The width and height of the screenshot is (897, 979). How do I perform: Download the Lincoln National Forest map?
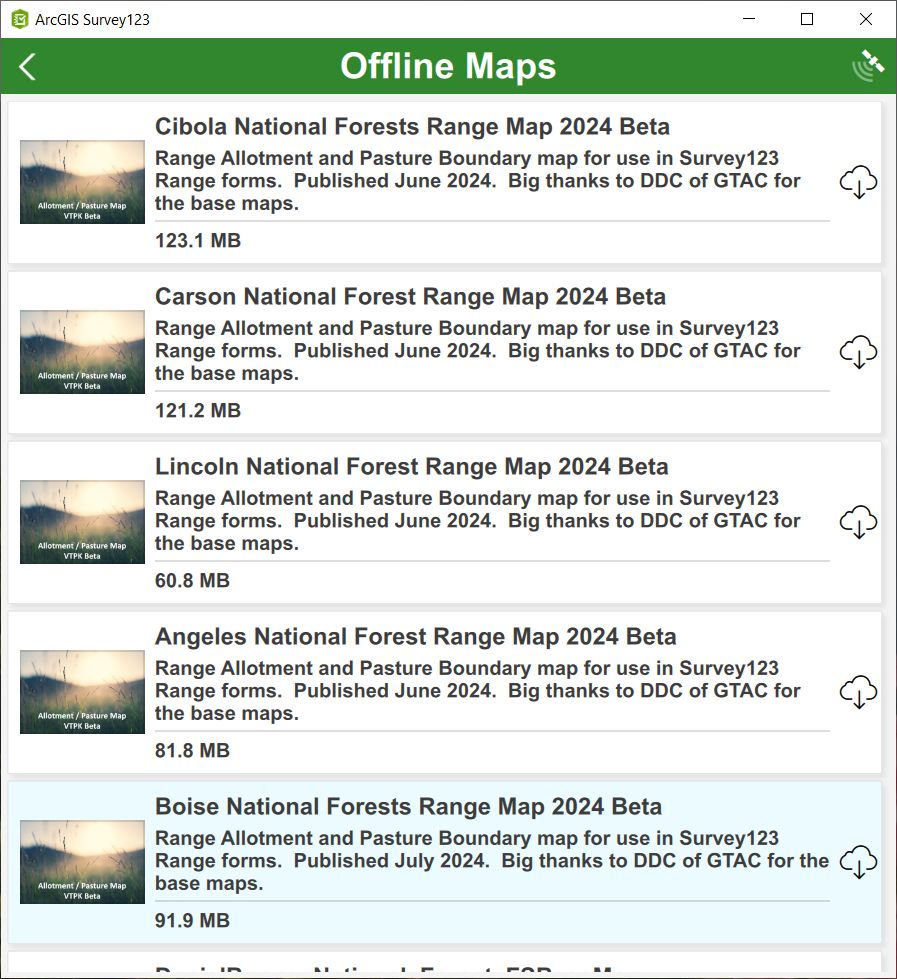click(x=858, y=522)
